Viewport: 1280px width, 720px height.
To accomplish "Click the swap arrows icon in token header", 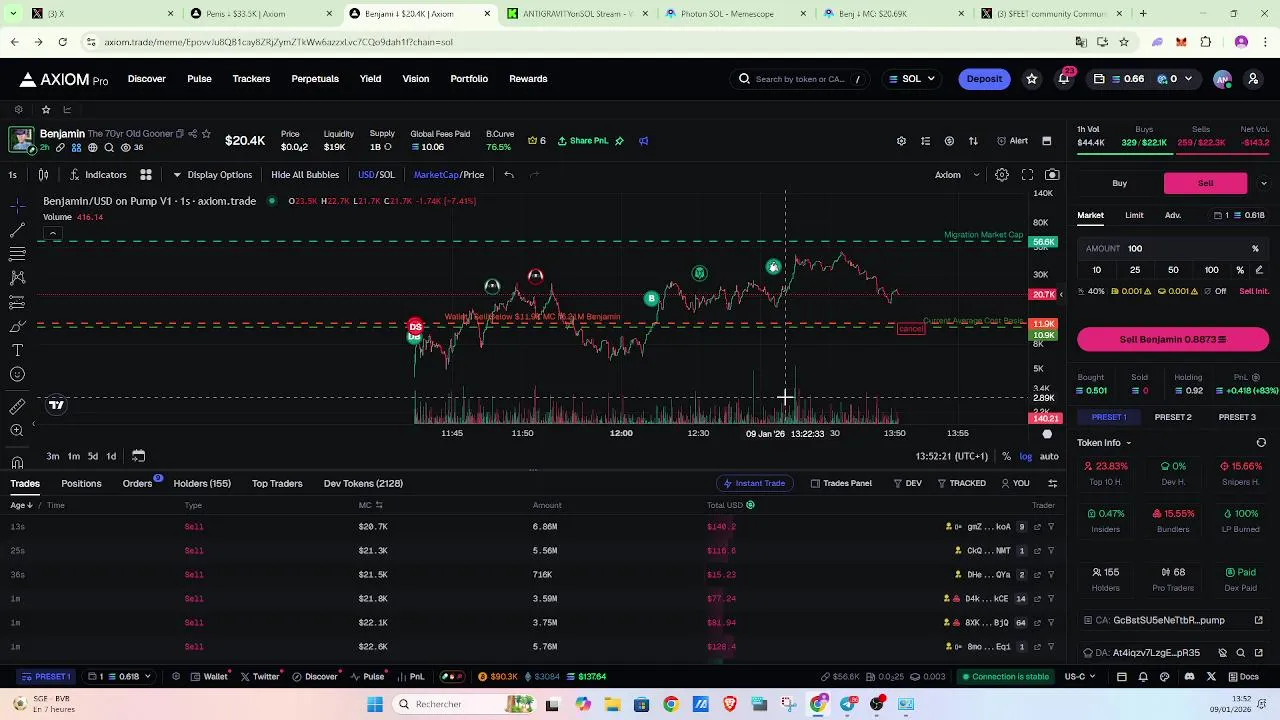I will 973,141.
